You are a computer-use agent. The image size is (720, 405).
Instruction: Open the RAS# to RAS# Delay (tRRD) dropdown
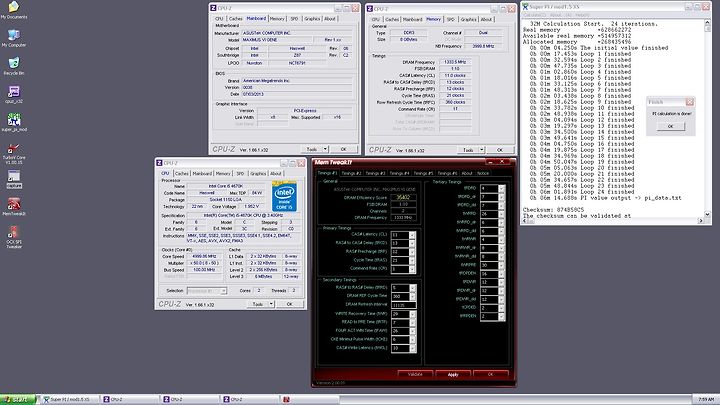coord(412,288)
